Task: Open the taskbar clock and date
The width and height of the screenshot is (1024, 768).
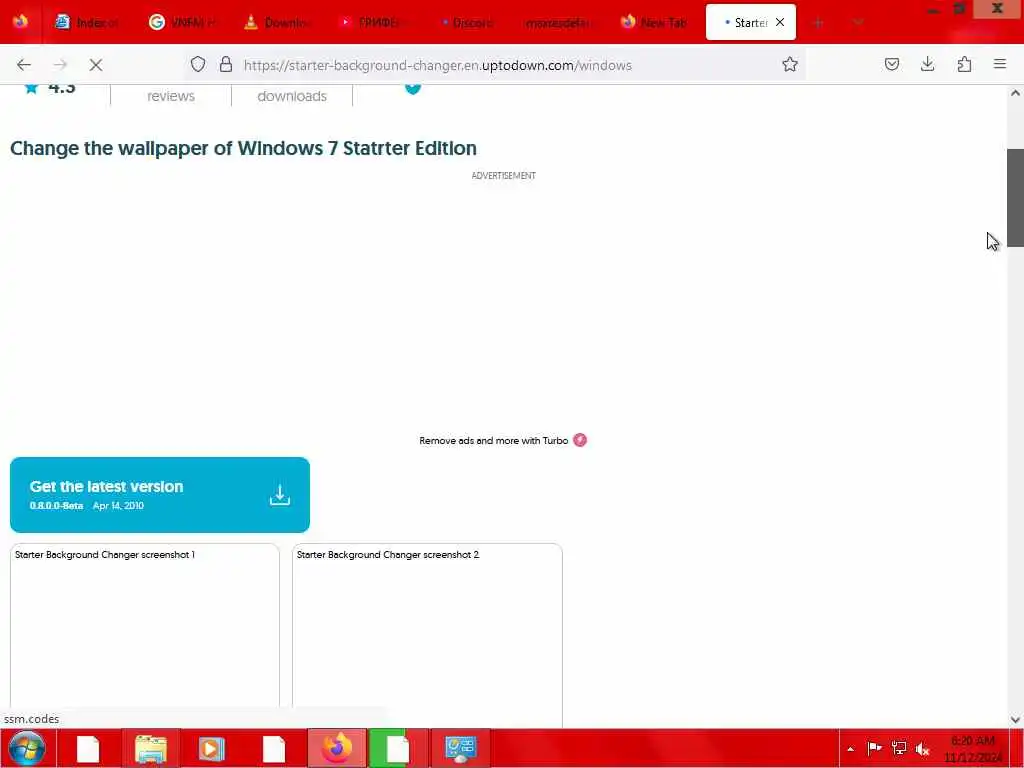Action: coord(972,749)
